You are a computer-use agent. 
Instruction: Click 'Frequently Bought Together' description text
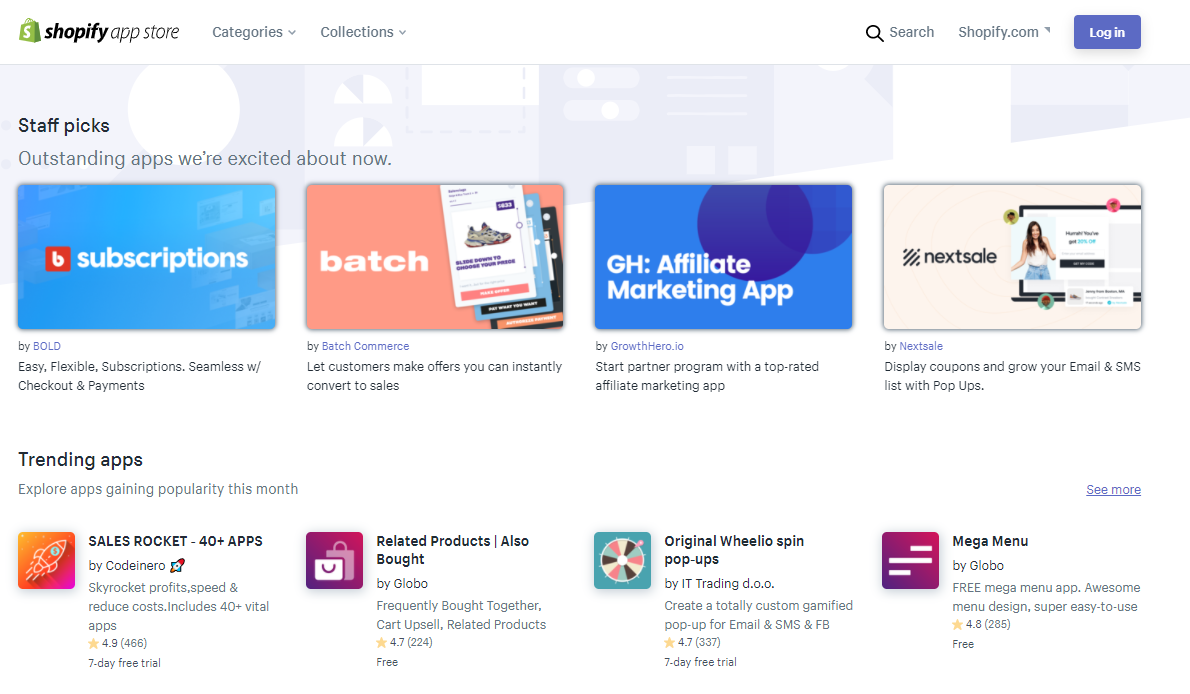461,615
